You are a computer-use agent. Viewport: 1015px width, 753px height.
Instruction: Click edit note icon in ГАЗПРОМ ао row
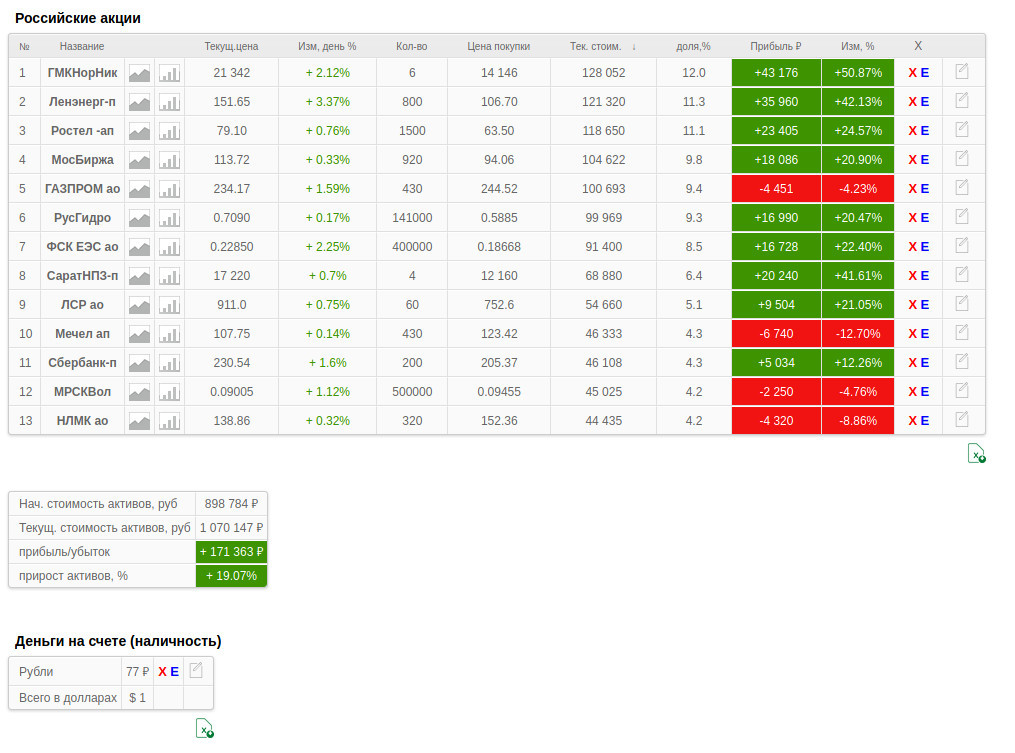coord(962,188)
